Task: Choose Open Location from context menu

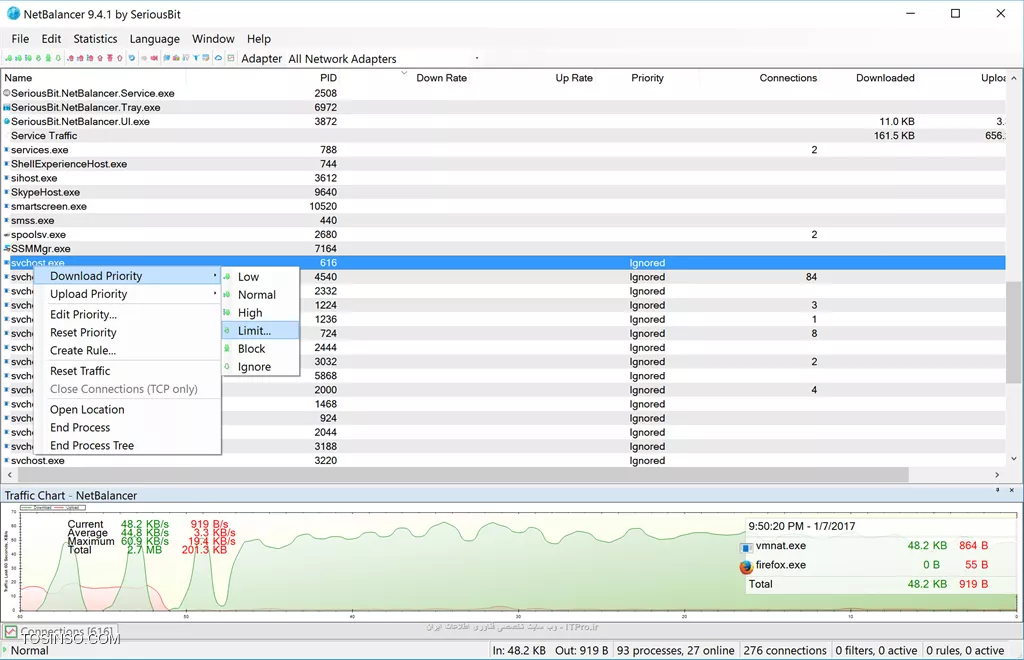Action: [127, 409]
